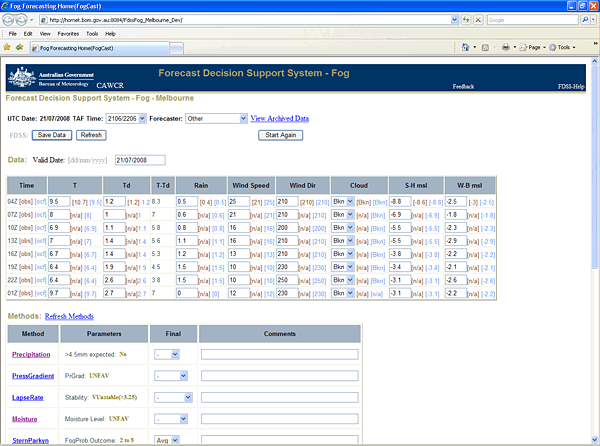Click Australian Government crest logo

click(23, 77)
